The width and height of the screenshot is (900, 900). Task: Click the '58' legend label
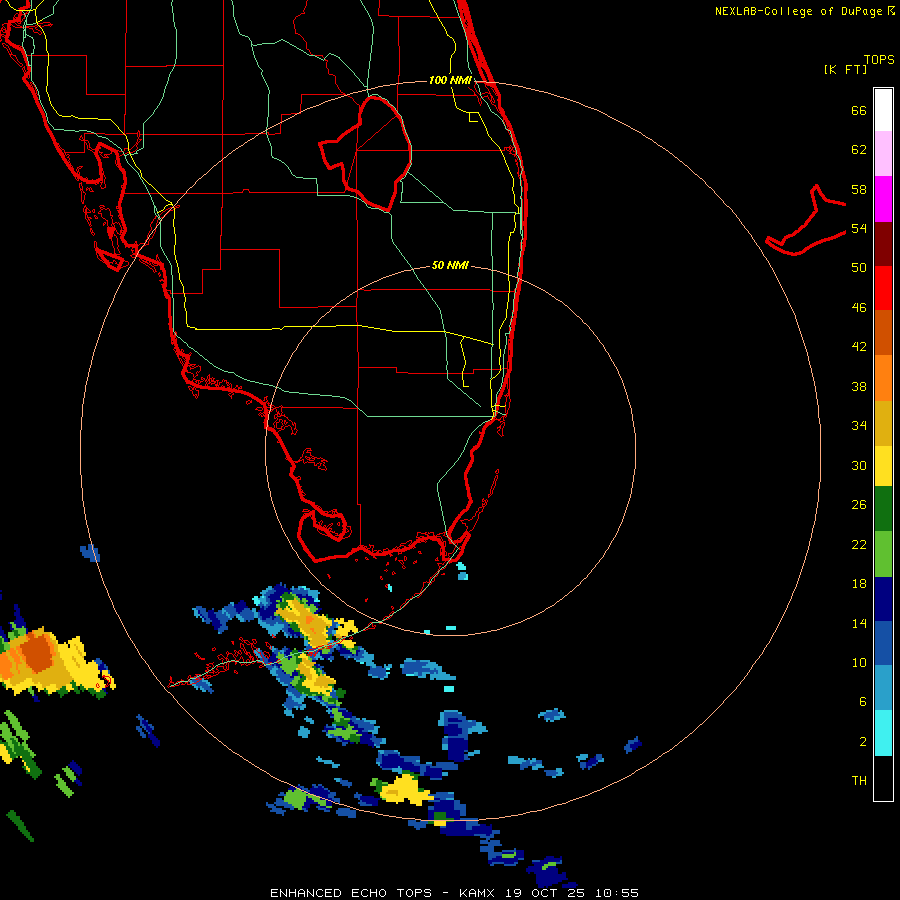click(859, 189)
